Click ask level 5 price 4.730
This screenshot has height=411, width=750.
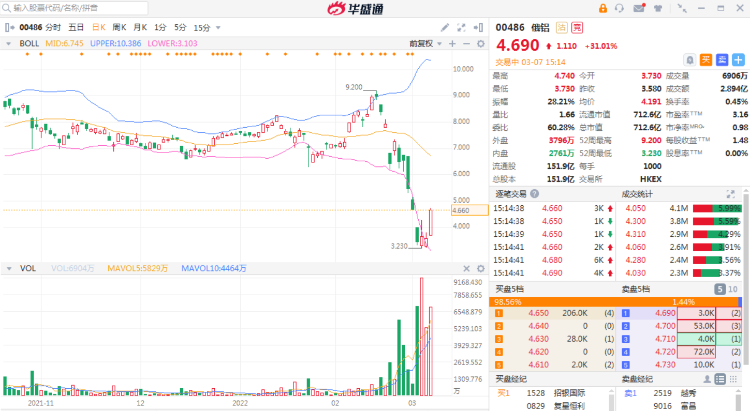click(665, 365)
